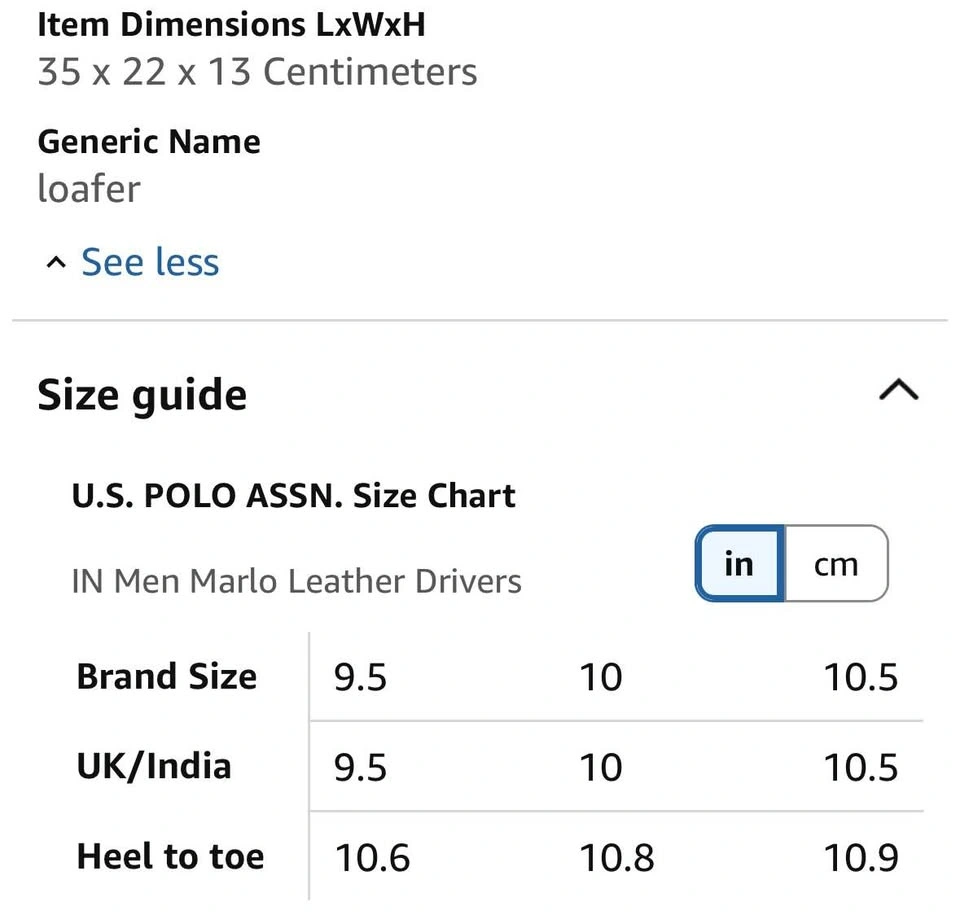Click the Size guide section heading
960x915 pixels.
click(142, 395)
